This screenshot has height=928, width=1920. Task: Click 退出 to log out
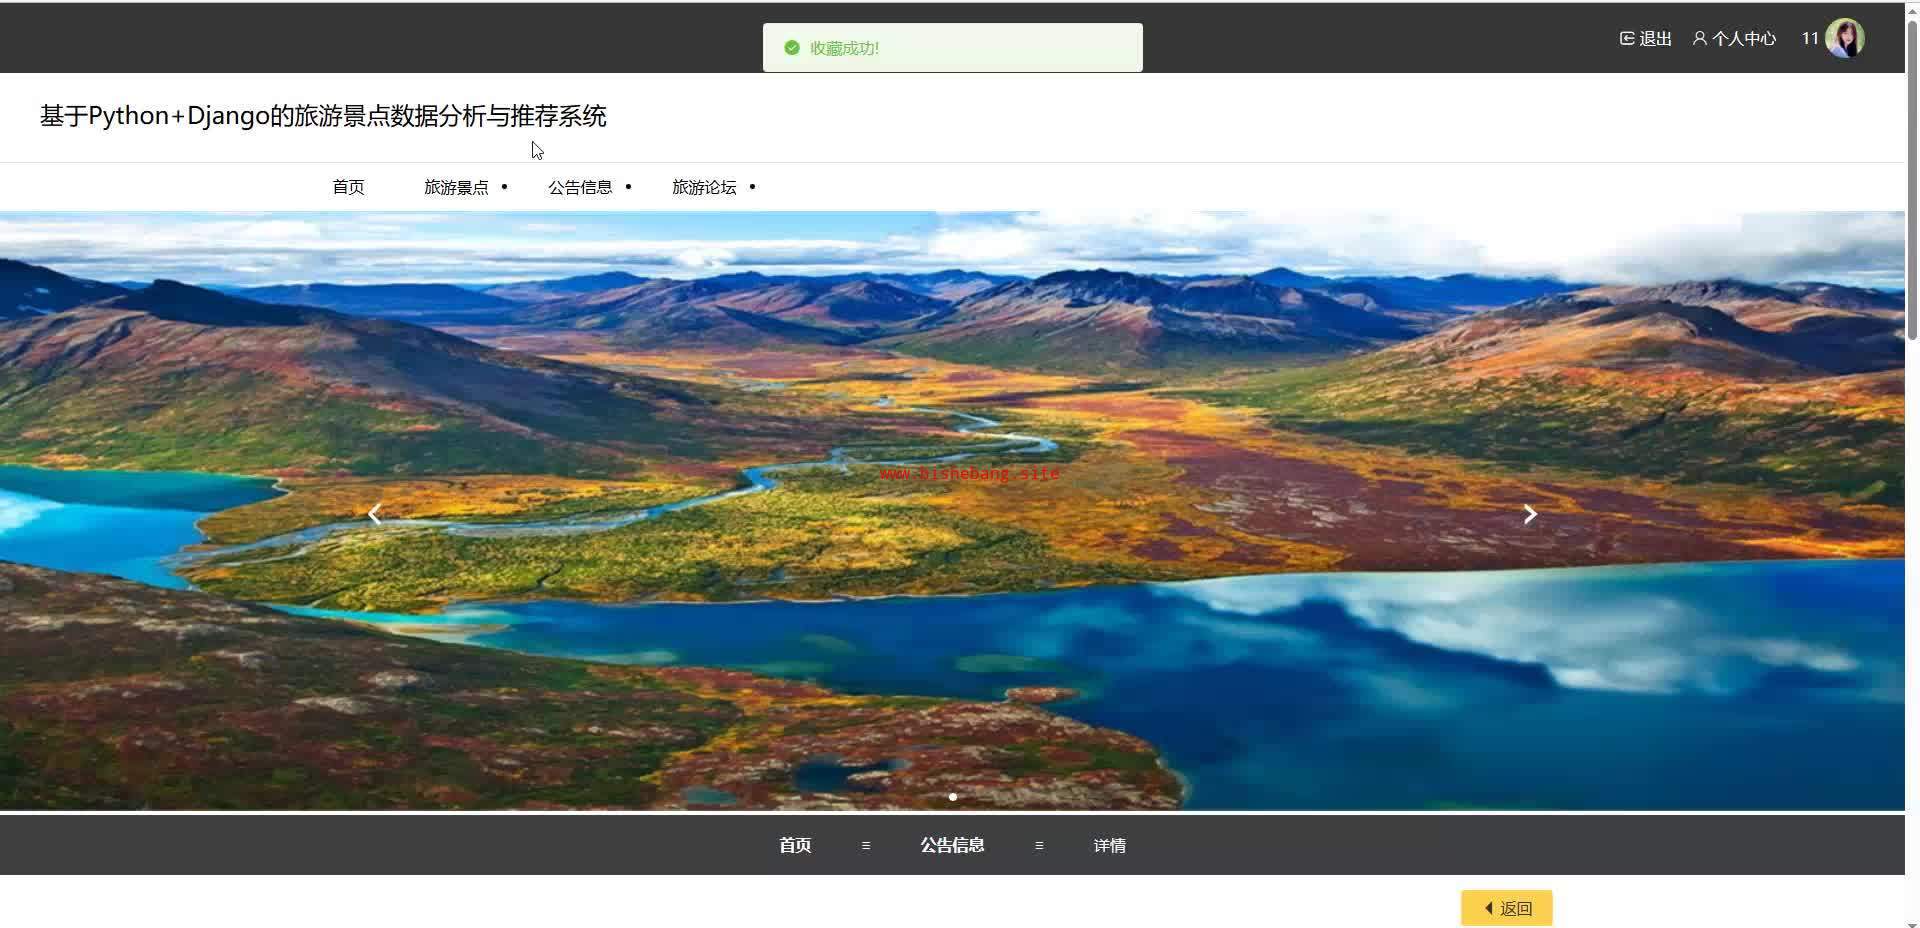click(1656, 38)
